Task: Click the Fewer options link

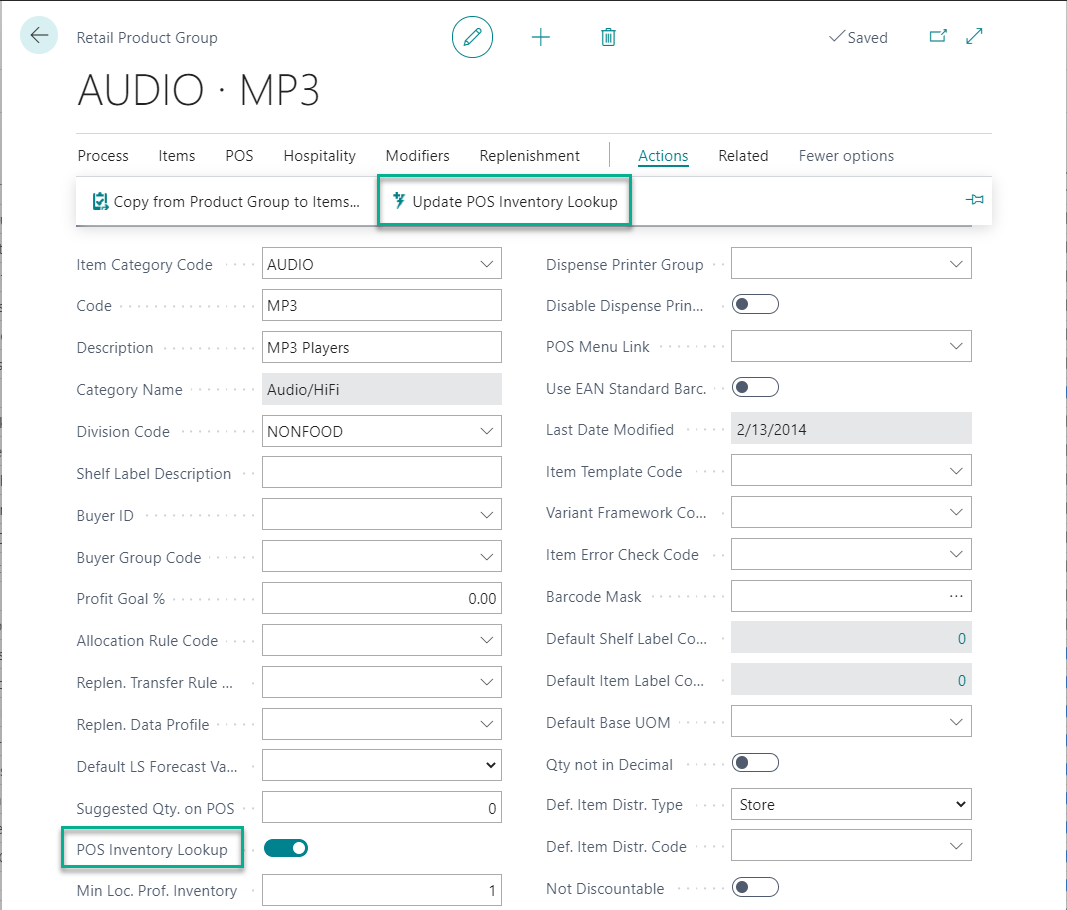Action: (846, 156)
